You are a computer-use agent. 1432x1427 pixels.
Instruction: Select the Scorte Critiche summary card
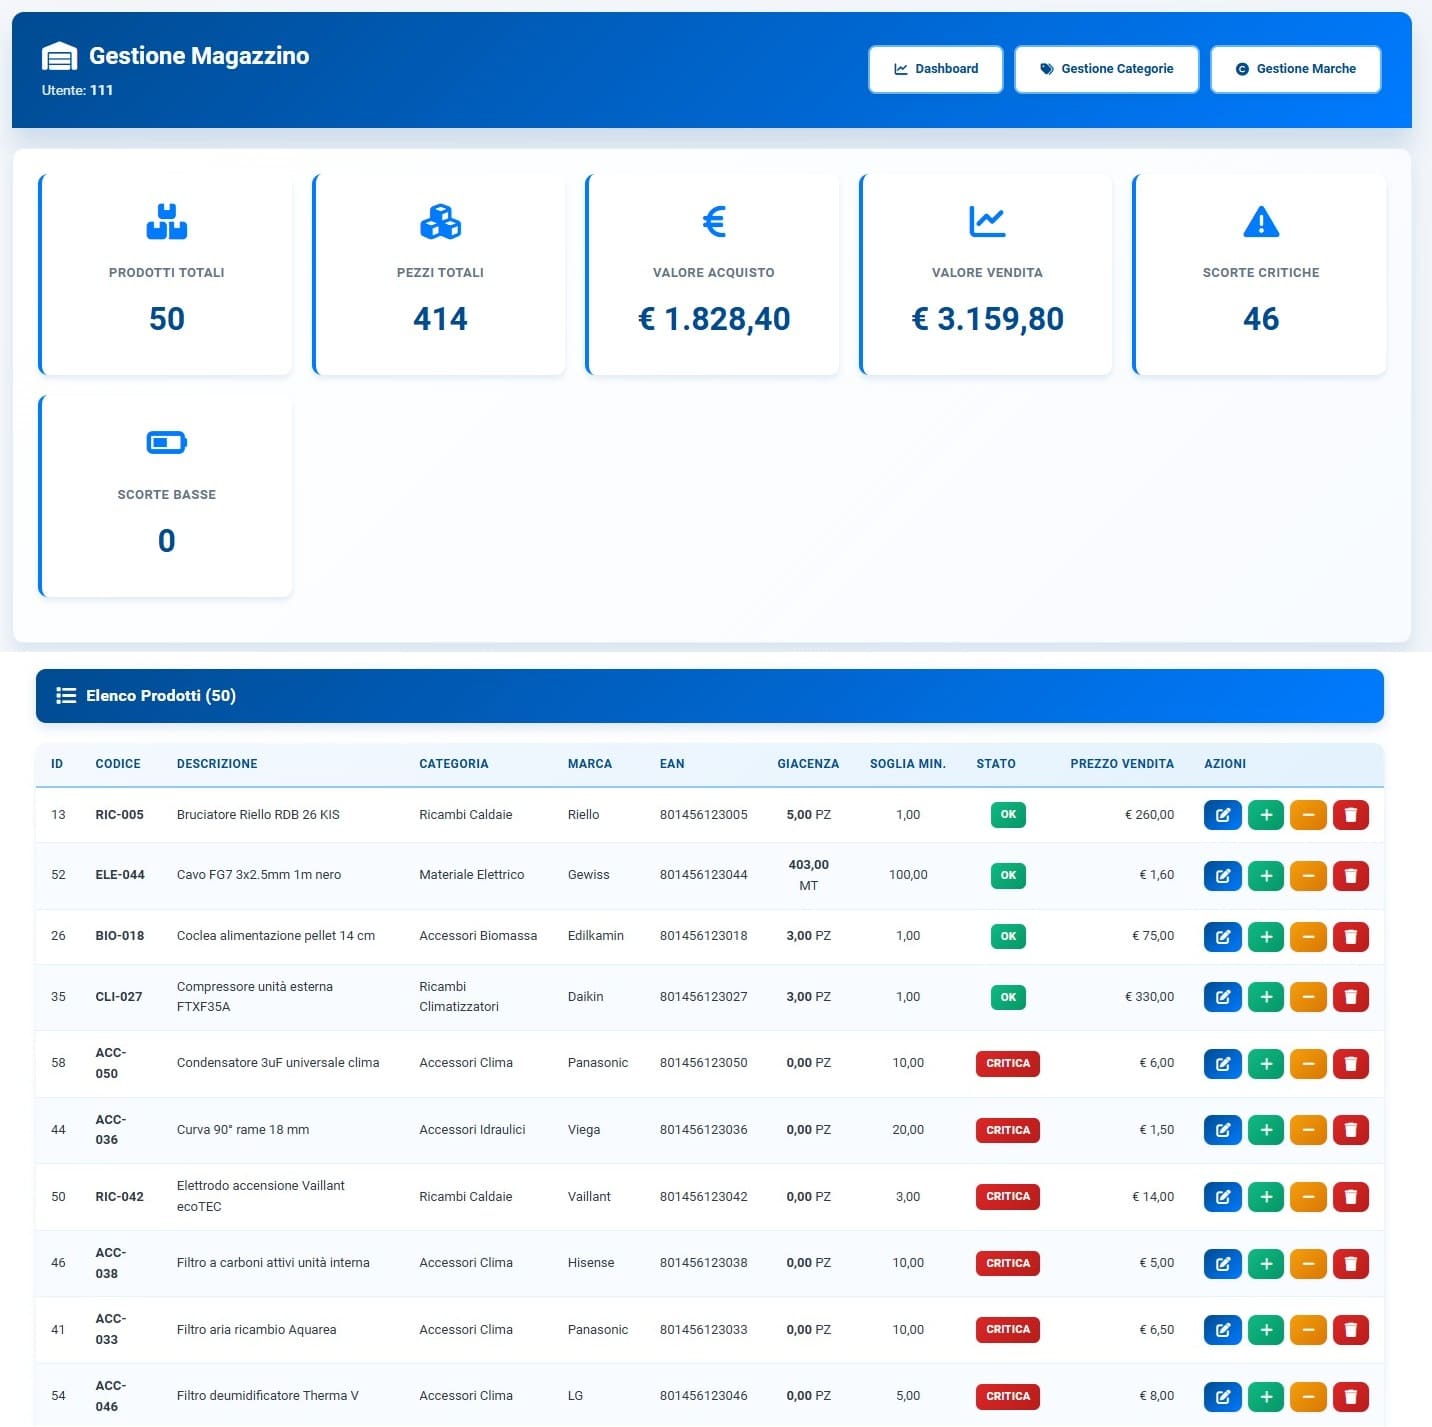pos(1260,275)
